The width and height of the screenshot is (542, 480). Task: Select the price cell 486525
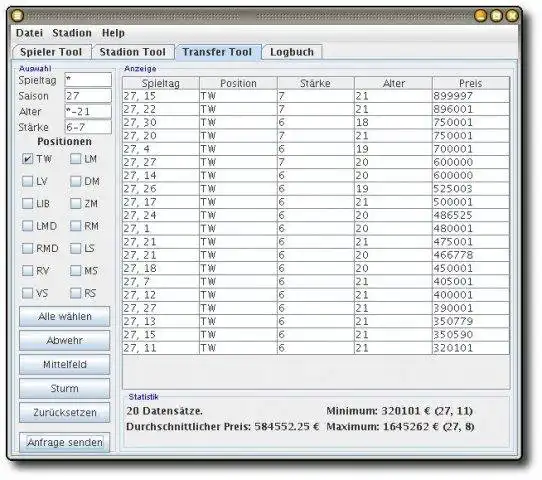pyautogui.click(x=471, y=215)
